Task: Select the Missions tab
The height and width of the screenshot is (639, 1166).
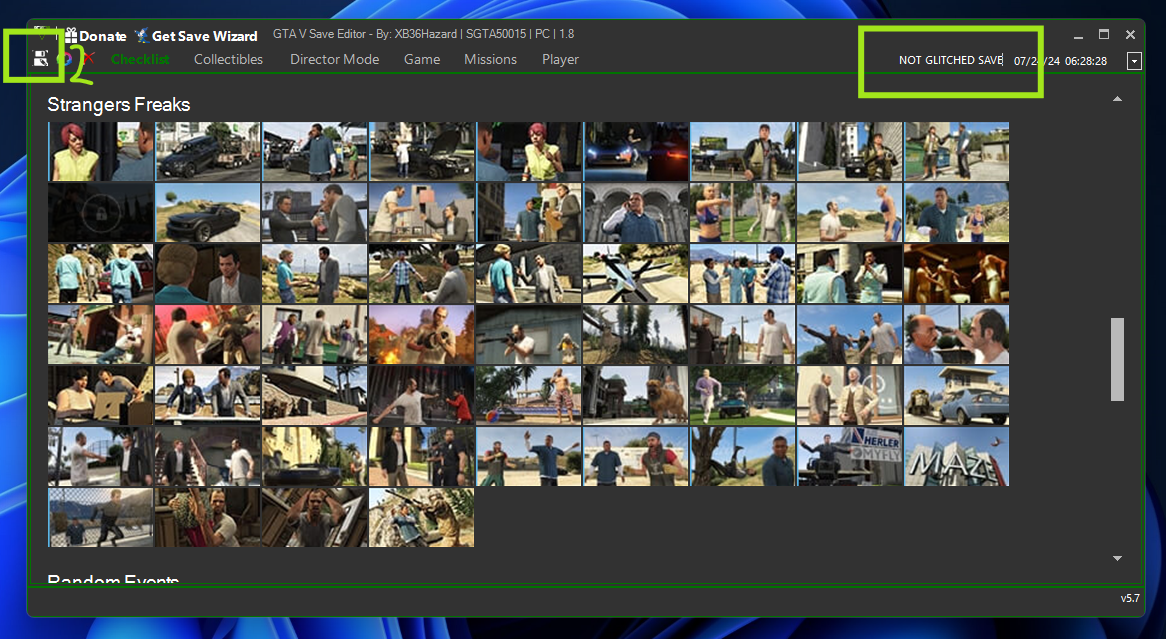Action: [490, 59]
